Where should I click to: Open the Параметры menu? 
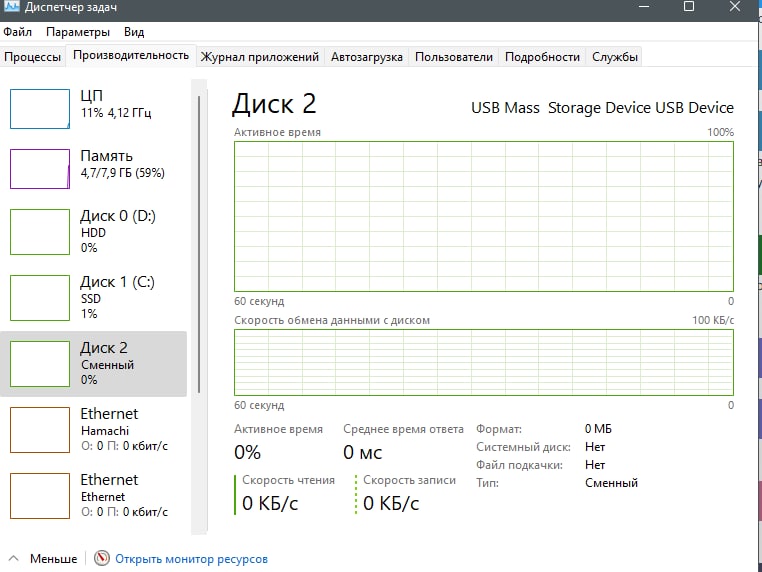pos(78,32)
